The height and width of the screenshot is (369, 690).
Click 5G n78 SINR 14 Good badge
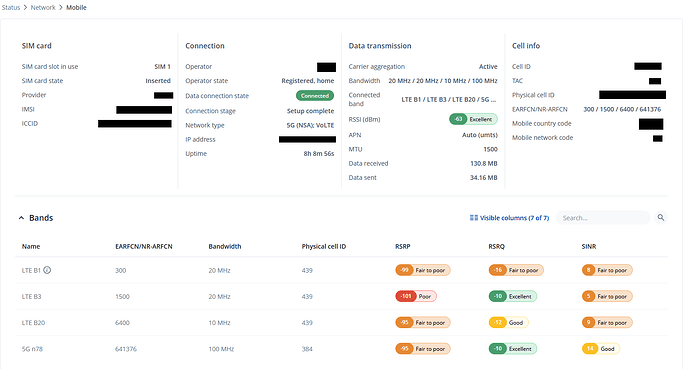pyautogui.click(x=601, y=349)
